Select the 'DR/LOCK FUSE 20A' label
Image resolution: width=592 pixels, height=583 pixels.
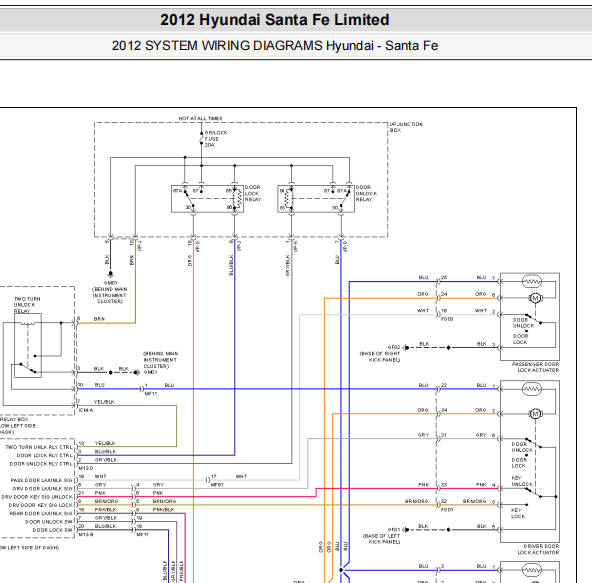pos(216,139)
